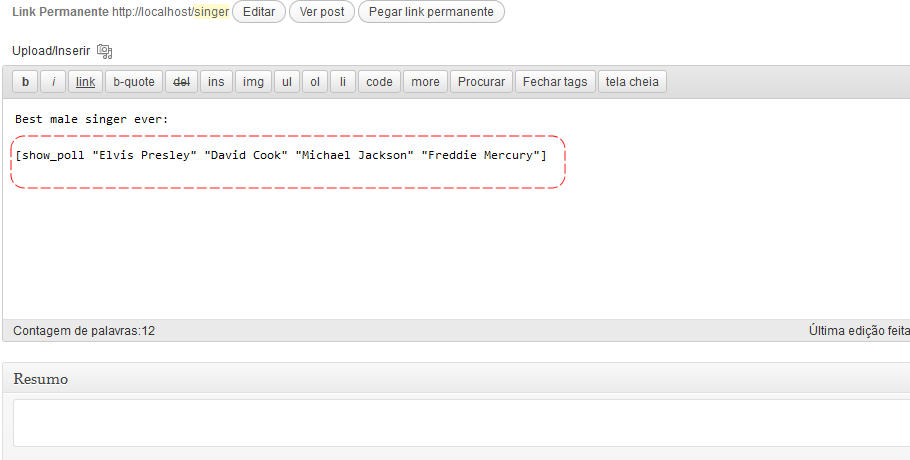Click Fechar tags to close open tags
Screen dimensions: 910x460
click(555, 82)
